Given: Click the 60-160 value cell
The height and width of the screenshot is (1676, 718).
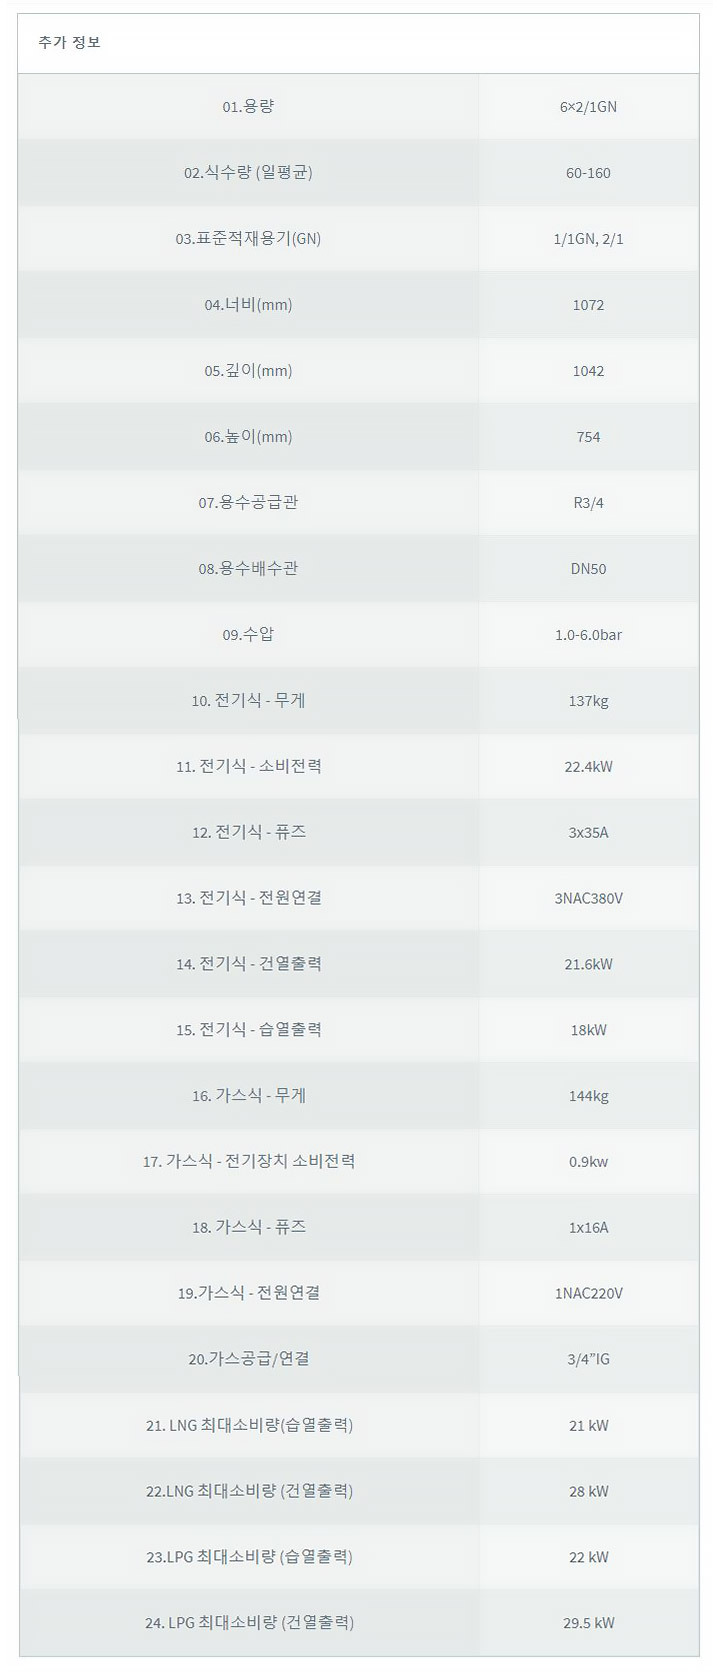Looking at the screenshot, I should click(588, 172).
